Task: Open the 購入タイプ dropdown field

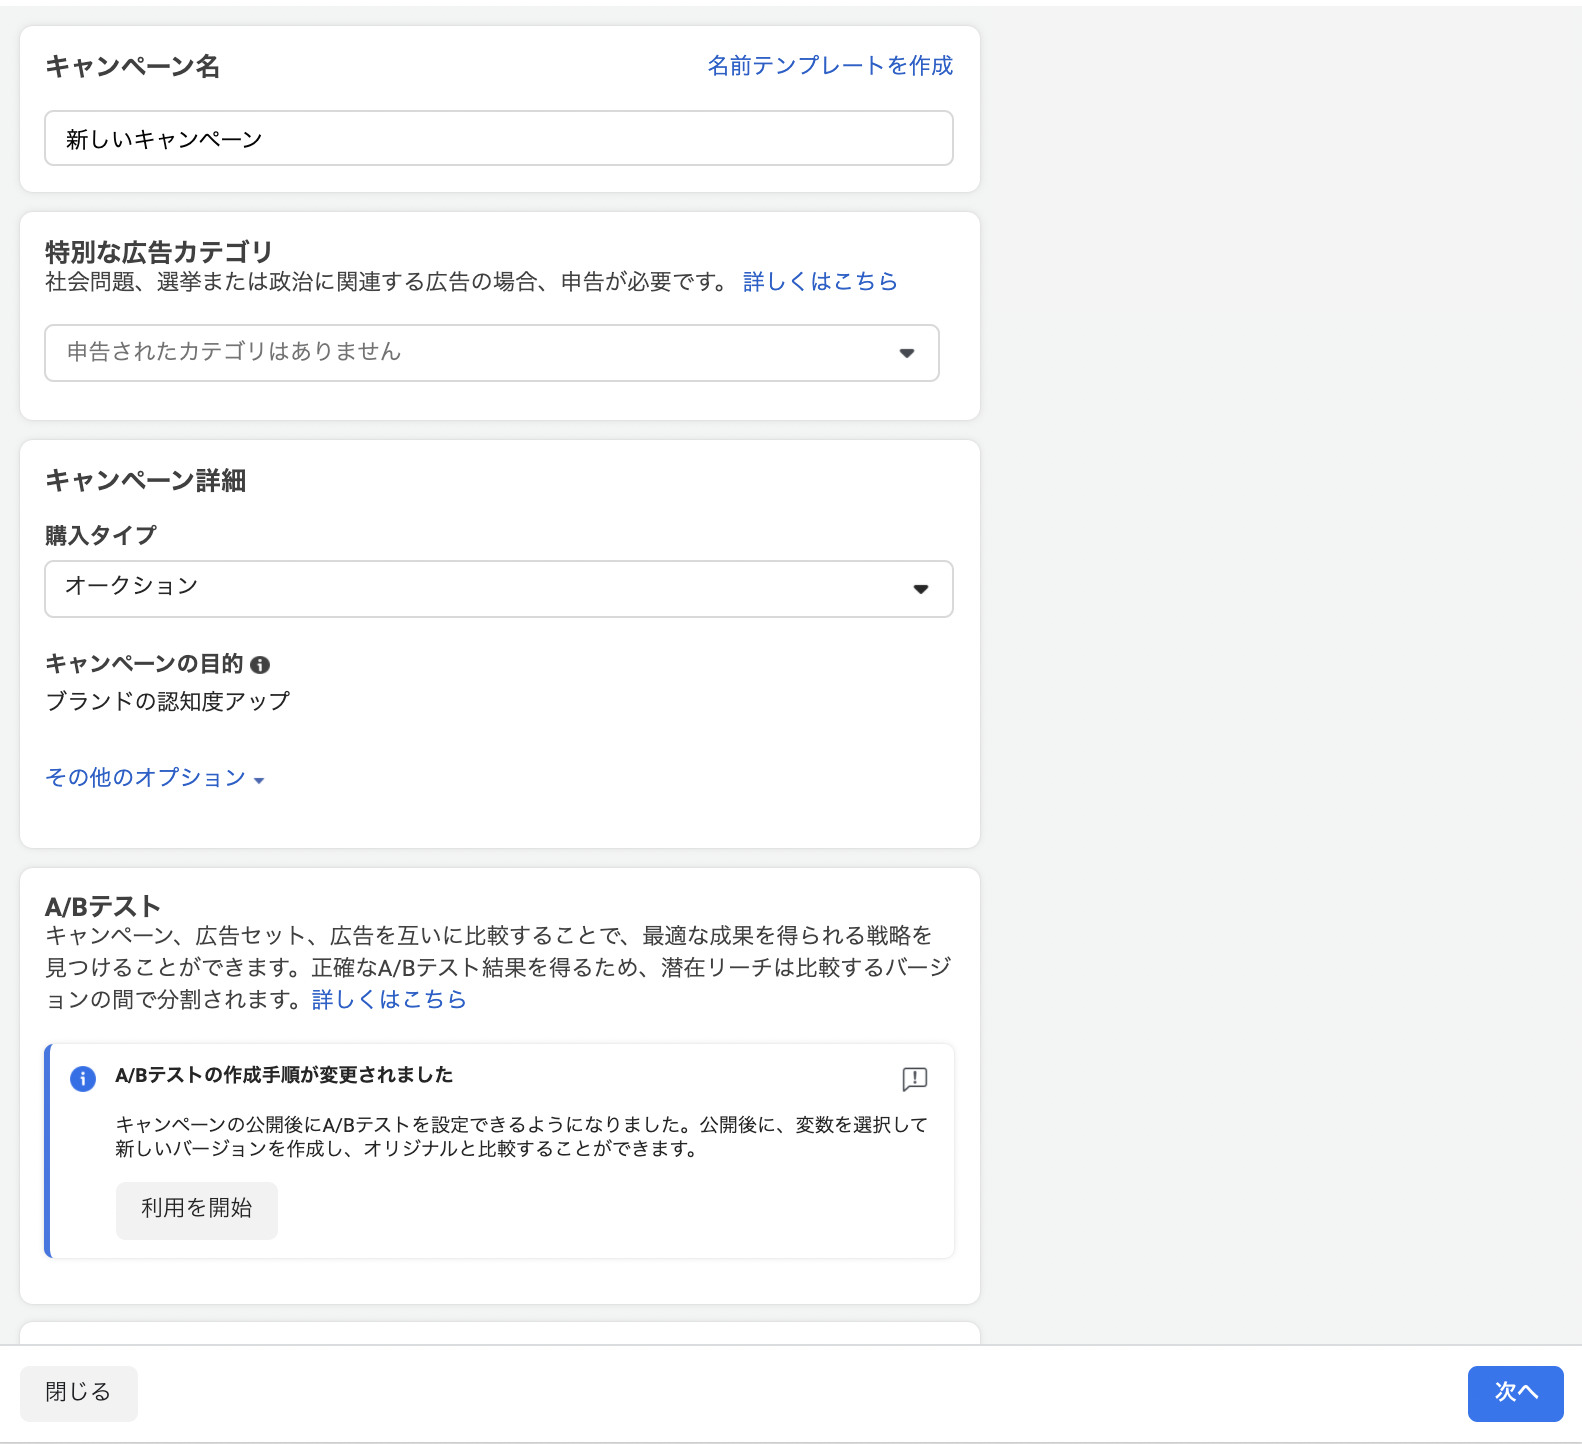Action: pyautogui.click(x=498, y=589)
